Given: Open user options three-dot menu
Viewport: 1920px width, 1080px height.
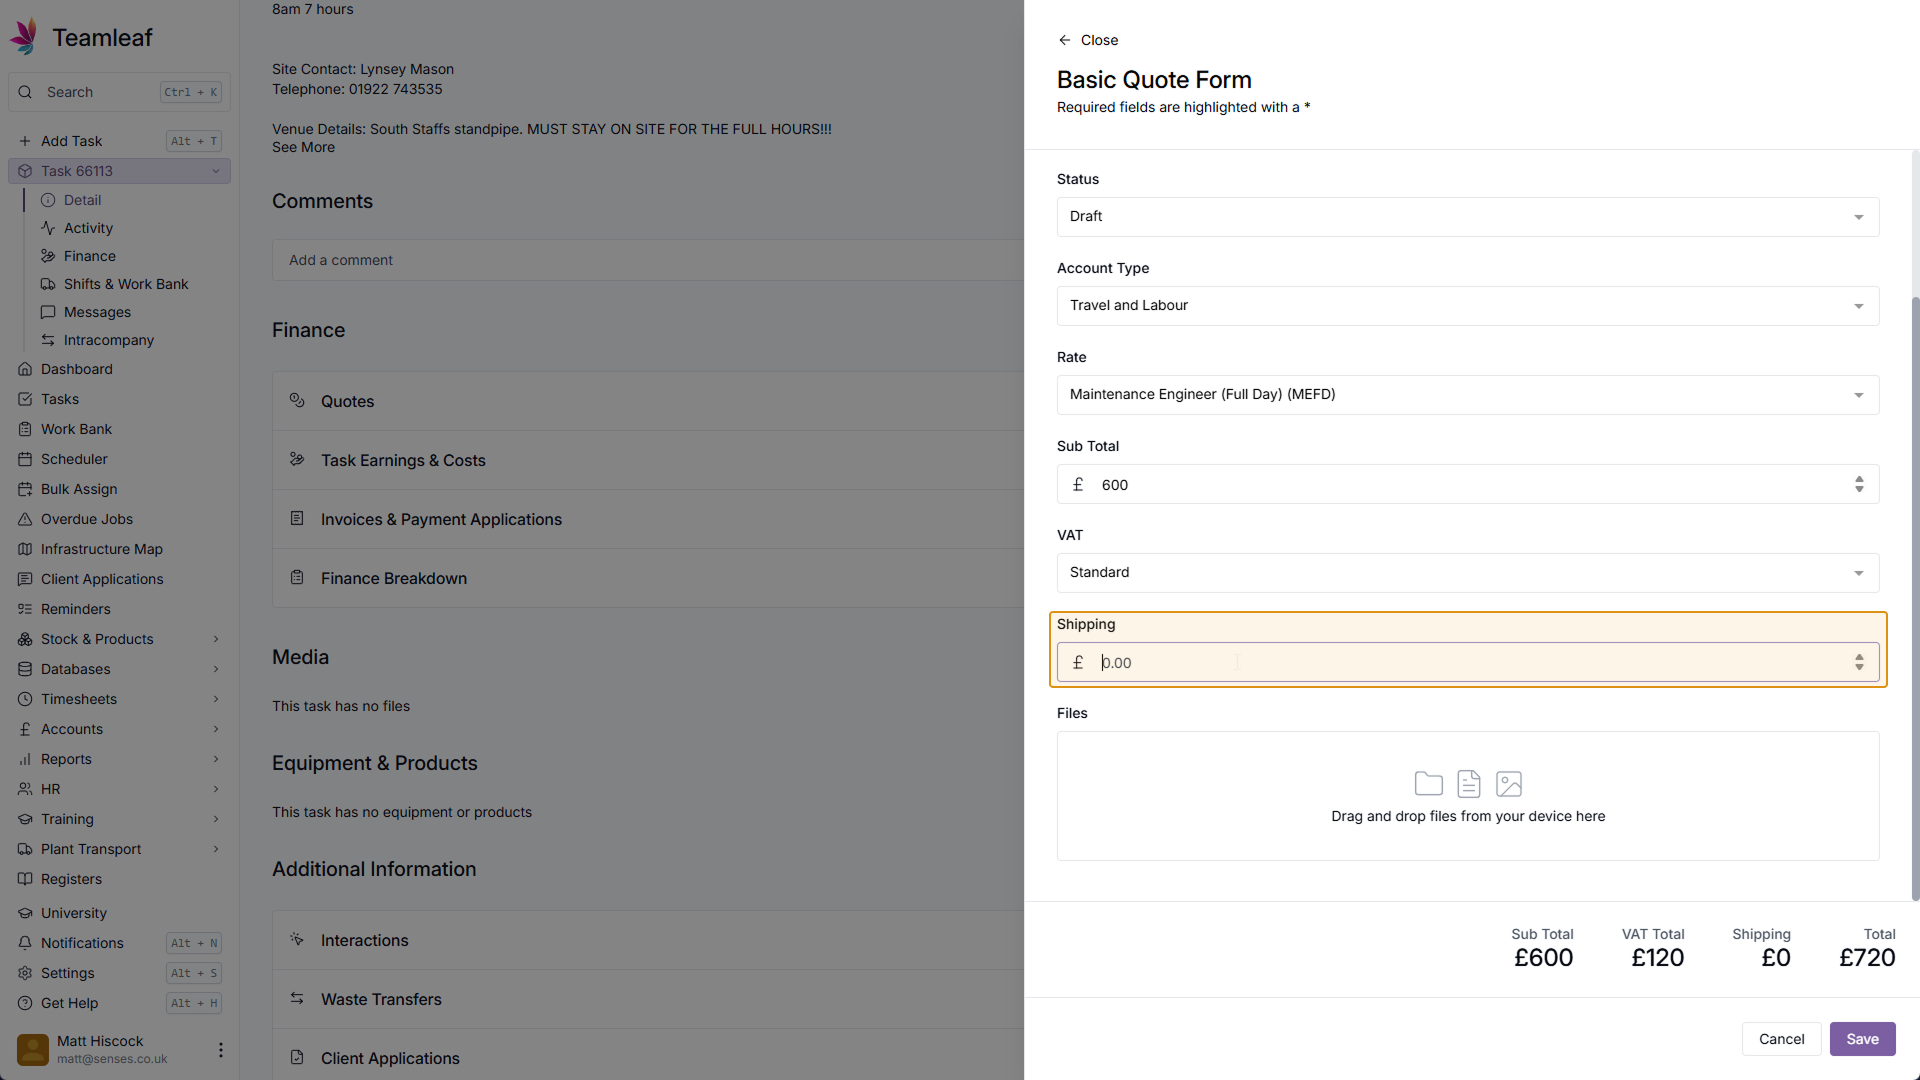Looking at the screenshot, I should pos(220,1050).
